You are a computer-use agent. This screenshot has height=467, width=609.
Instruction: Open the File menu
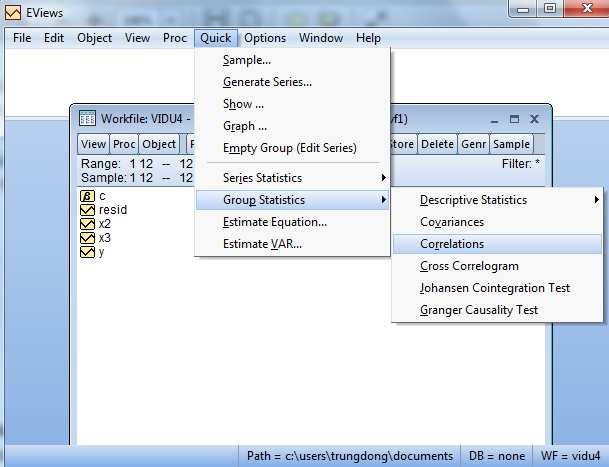coord(22,38)
